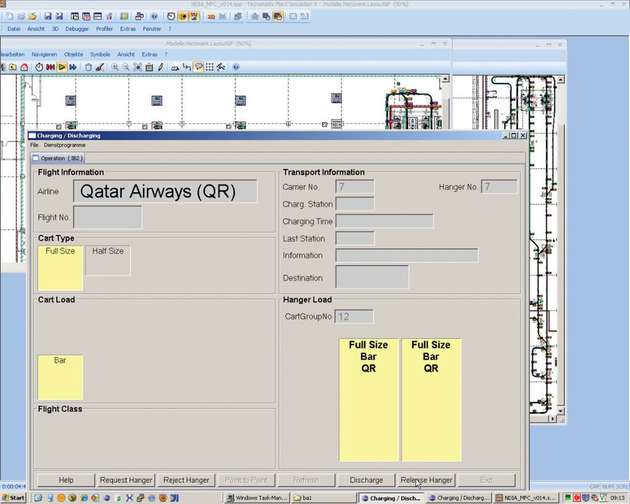Open the Fenster menu
The image size is (630, 504).
(x=152, y=29)
